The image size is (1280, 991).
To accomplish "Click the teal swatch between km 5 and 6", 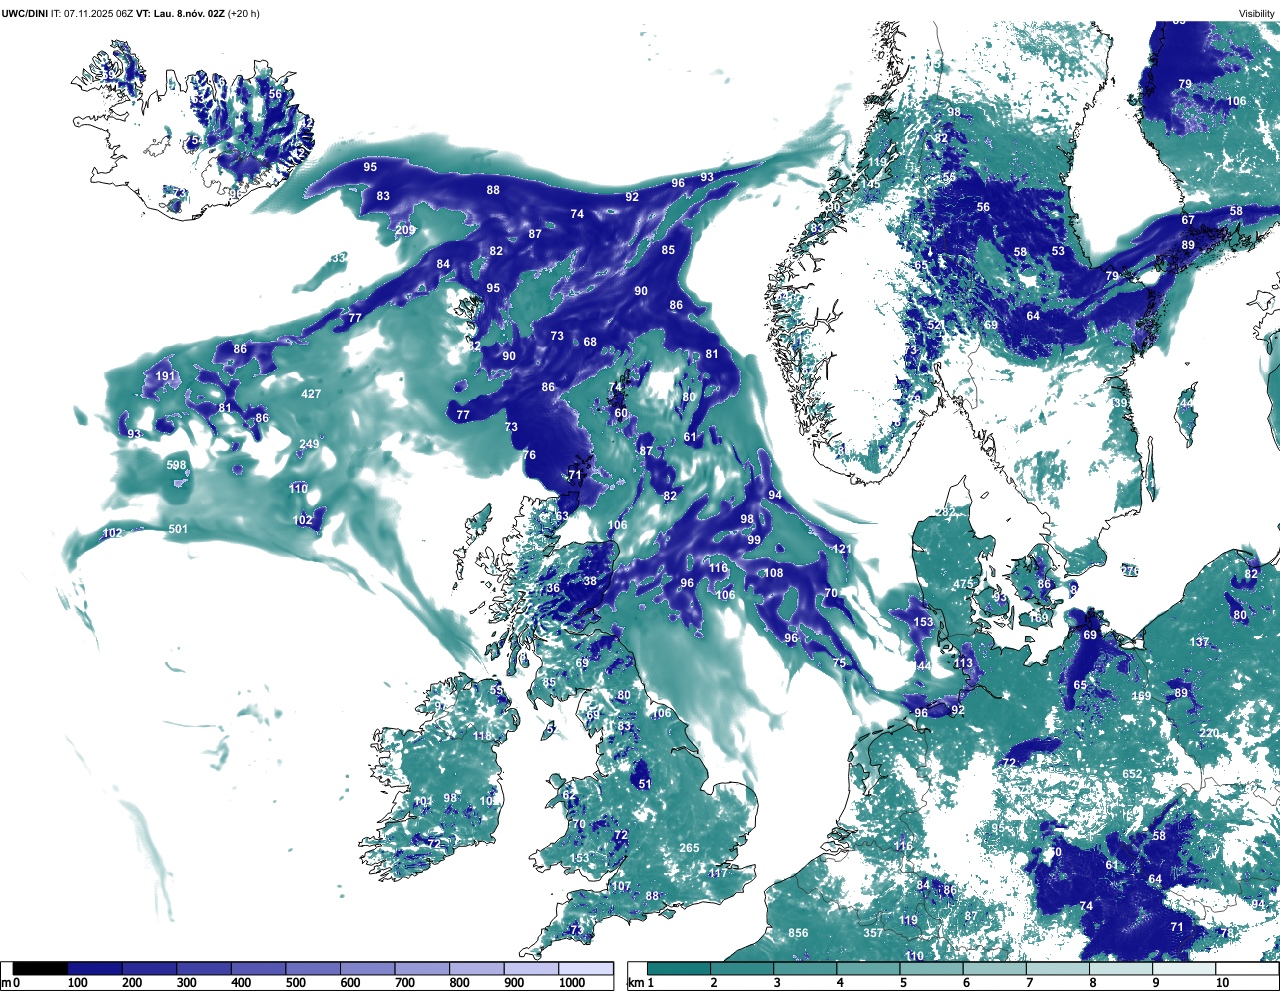I will (932, 968).
